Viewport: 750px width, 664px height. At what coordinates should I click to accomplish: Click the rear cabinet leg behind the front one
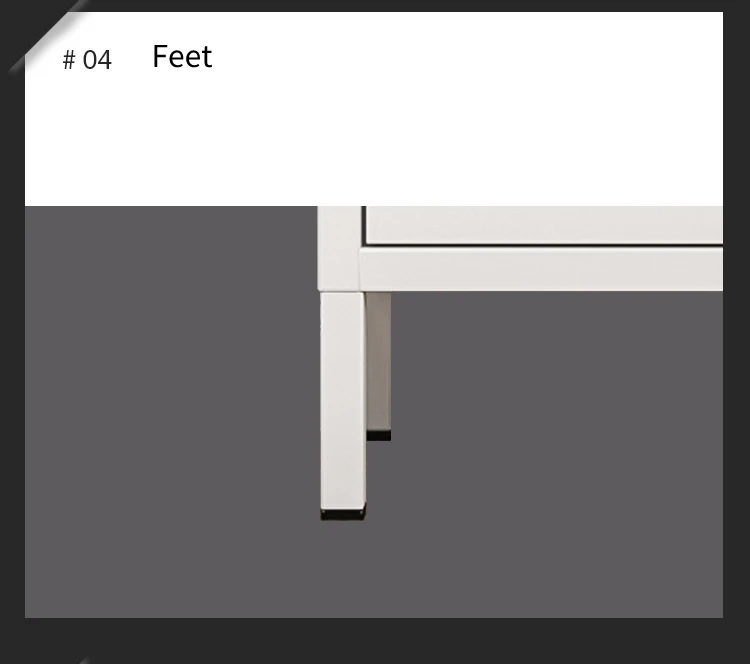pyautogui.click(x=379, y=362)
